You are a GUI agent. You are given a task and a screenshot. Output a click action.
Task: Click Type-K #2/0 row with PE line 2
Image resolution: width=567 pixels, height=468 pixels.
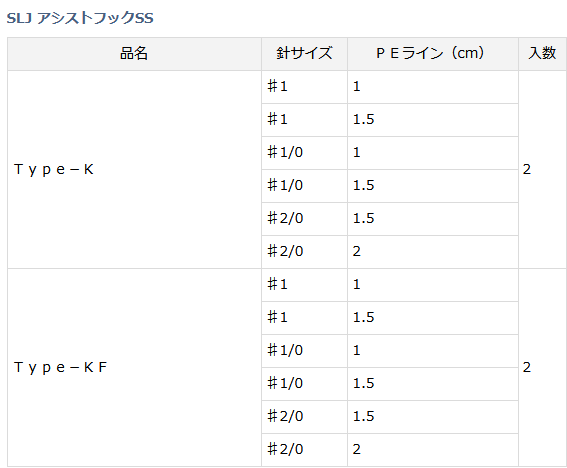pyautogui.click(x=390, y=252)
